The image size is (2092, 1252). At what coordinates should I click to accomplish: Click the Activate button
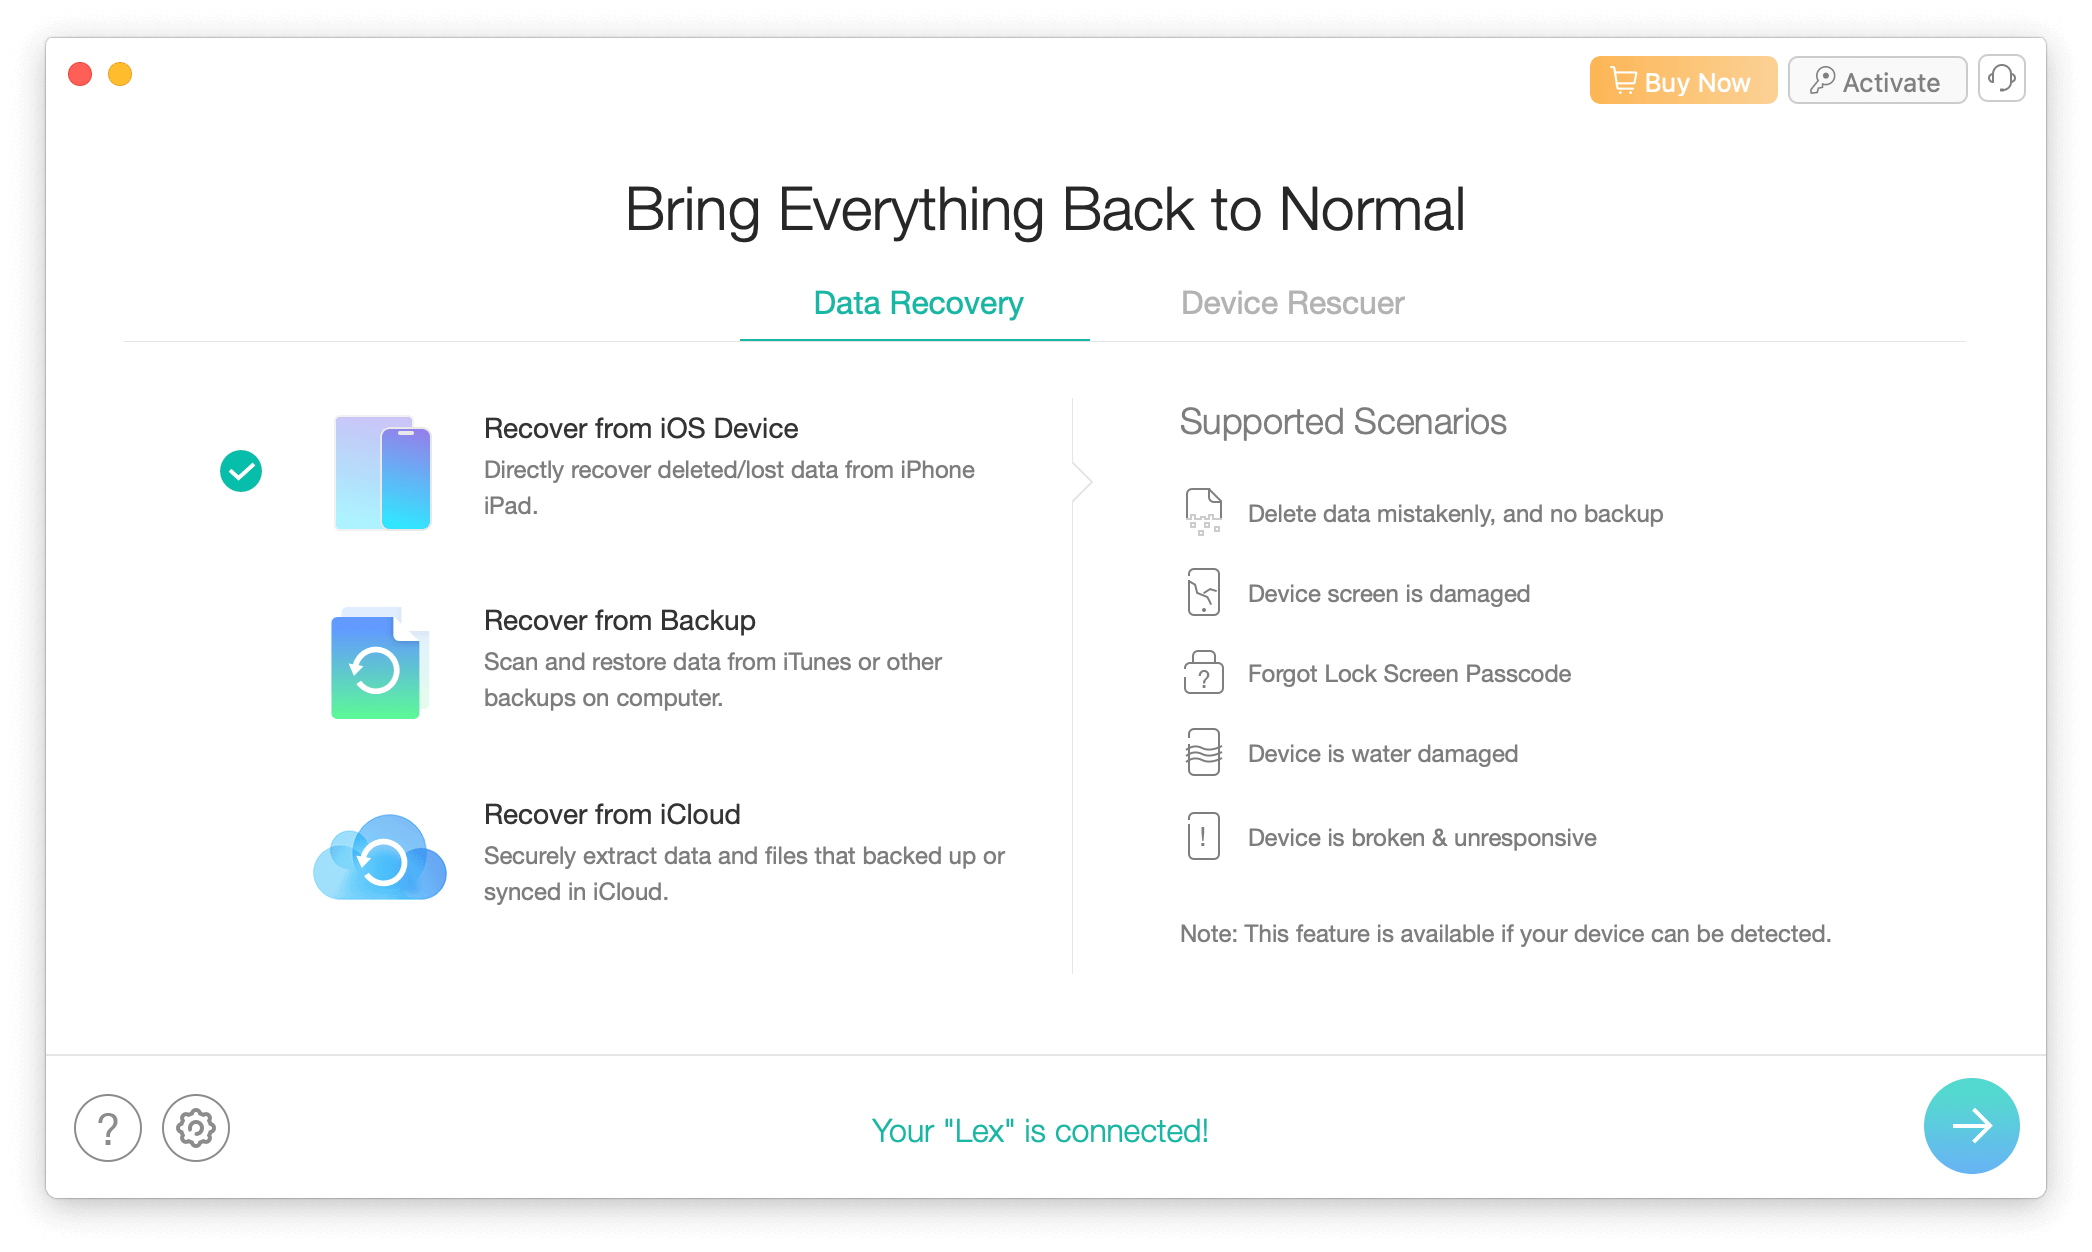point(1877,81)
